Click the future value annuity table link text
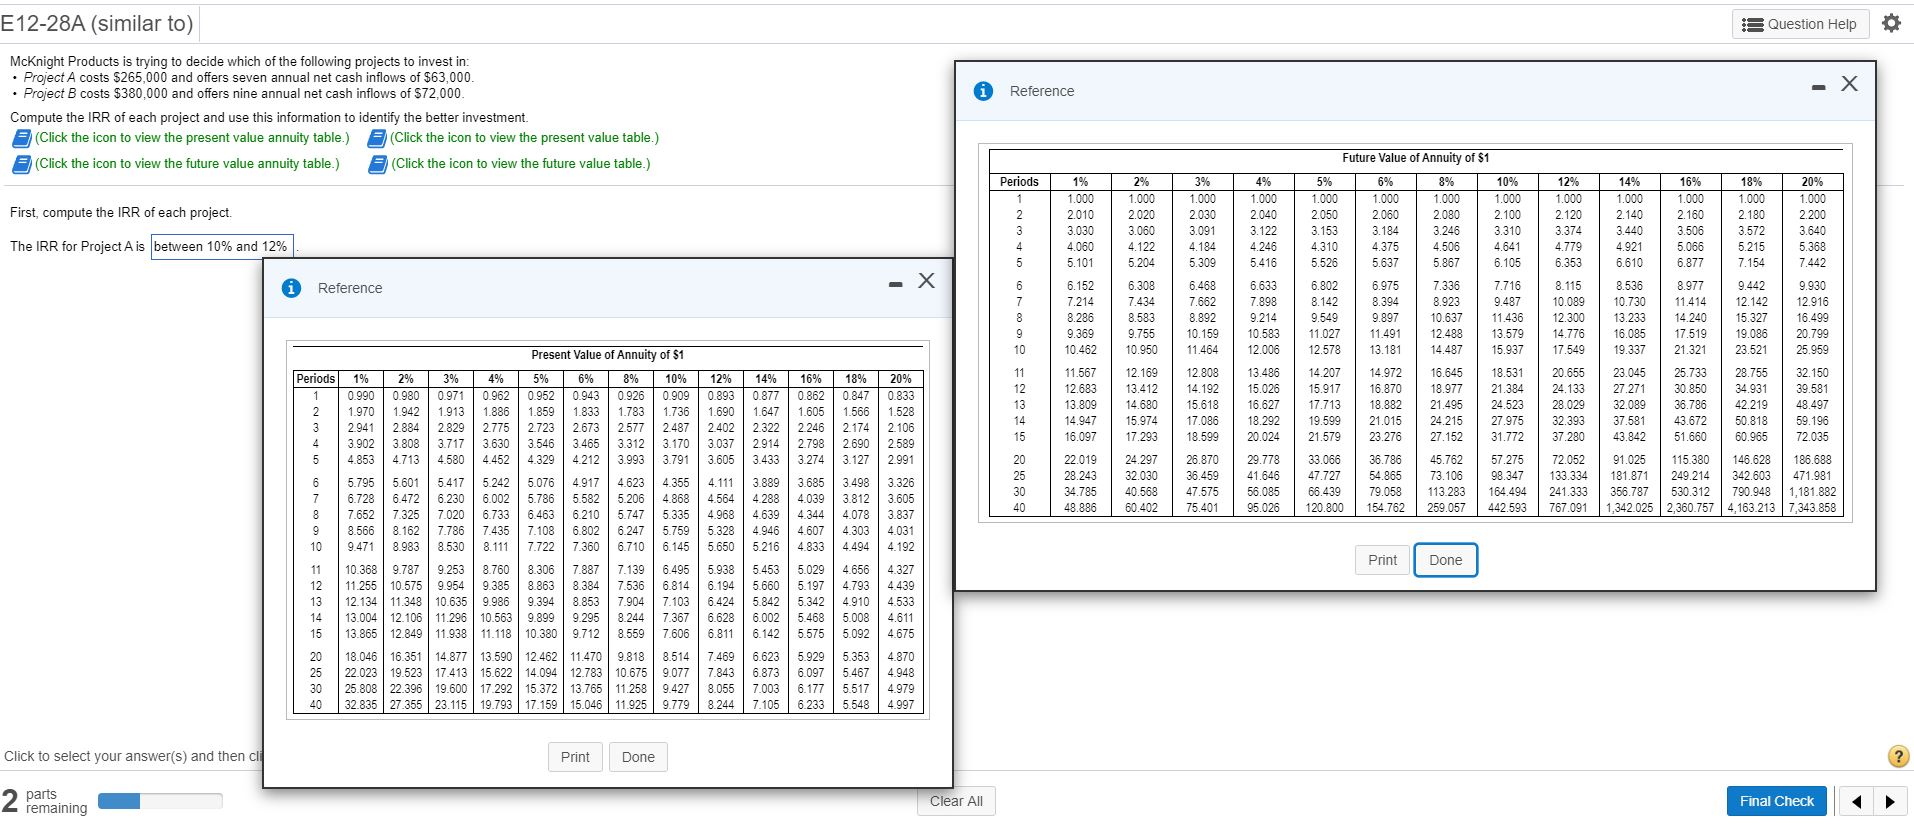The width and height of the screenshot is (1914, 831). click(x=187, y=164)
